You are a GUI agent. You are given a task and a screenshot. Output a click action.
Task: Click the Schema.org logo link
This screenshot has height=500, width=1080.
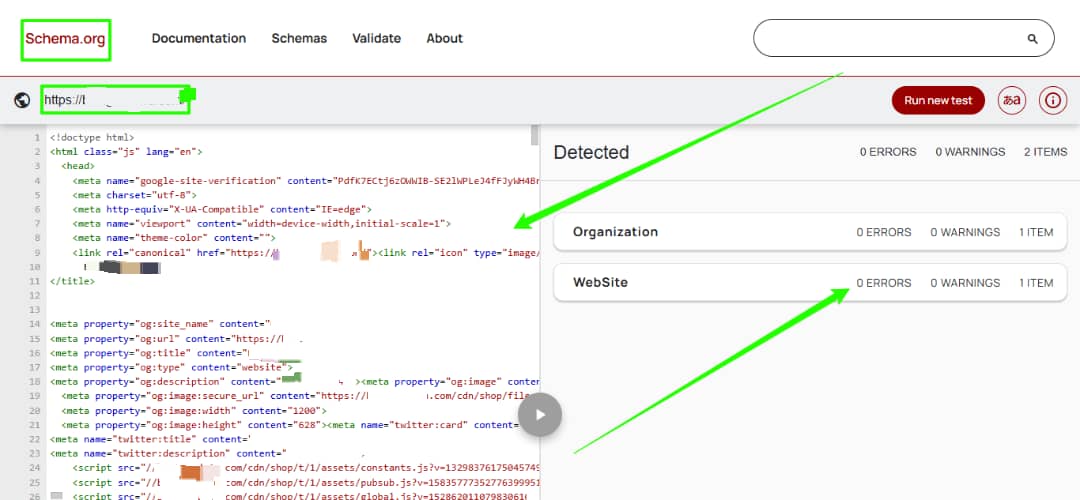pyautogui.click(x=65, y=39)
